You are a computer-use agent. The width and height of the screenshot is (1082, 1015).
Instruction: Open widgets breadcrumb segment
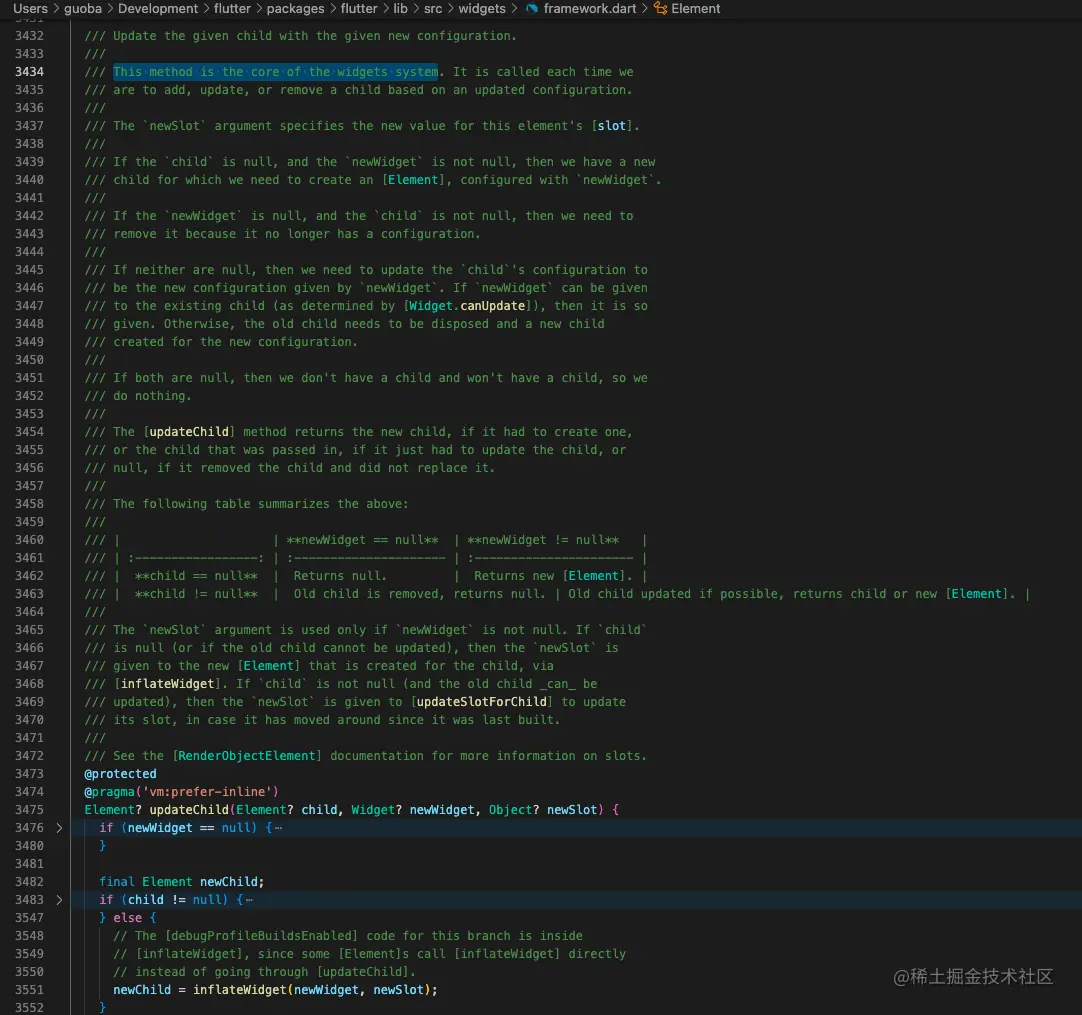click(482, 8)
